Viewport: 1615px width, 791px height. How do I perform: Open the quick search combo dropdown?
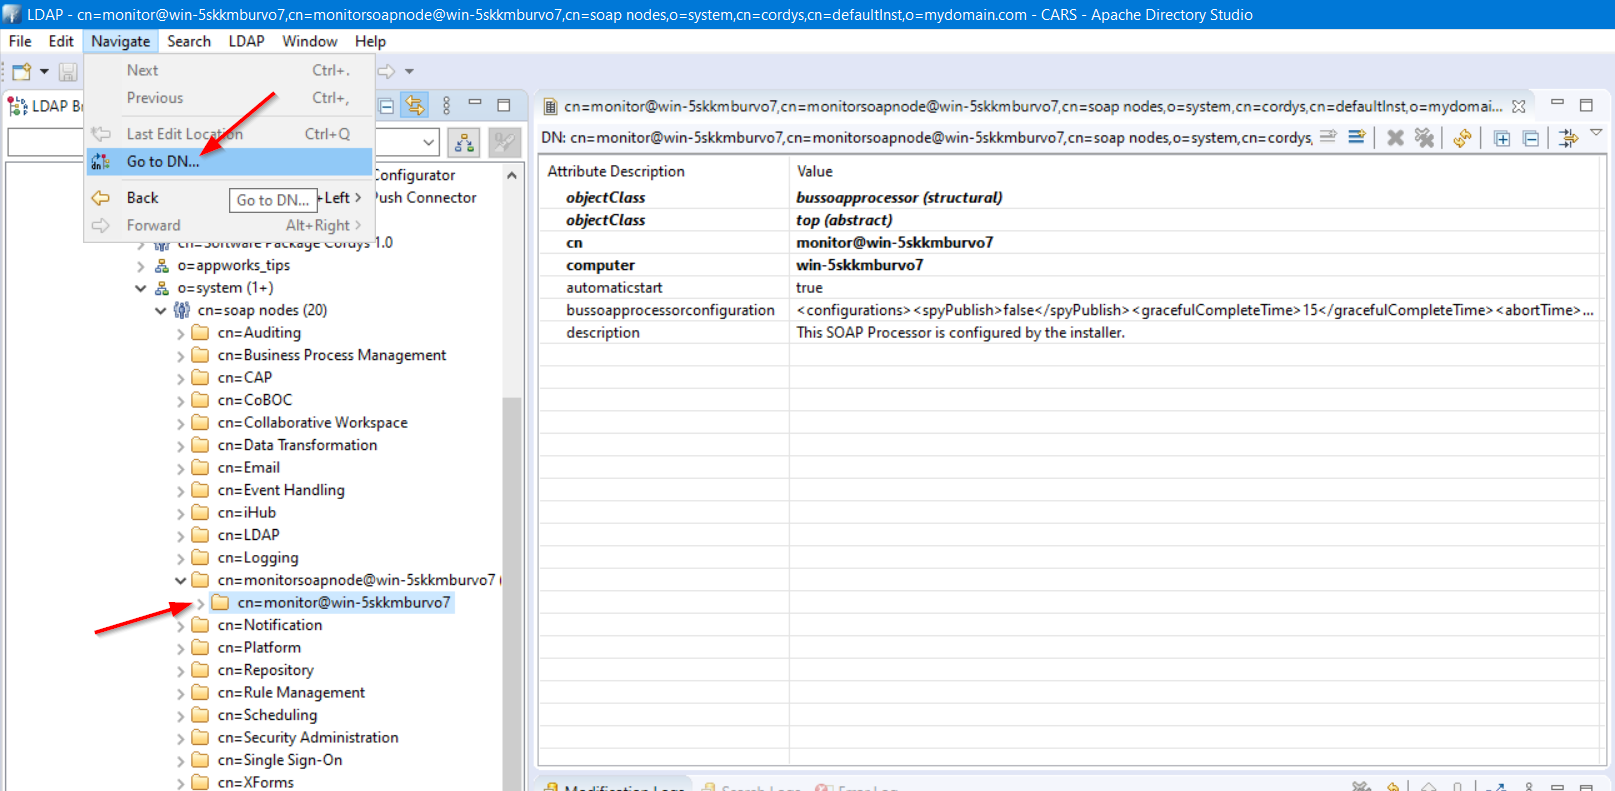(x=428, y=143)
